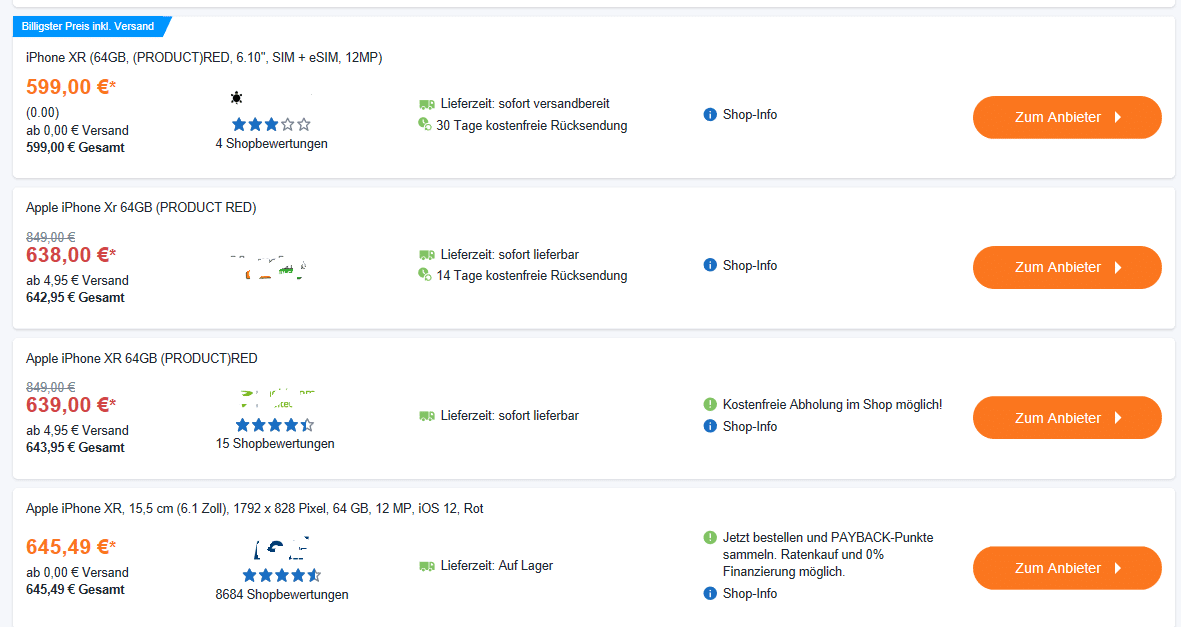Open 'Shop-Info' below the PAYBACK-Punkte note
Viewport: 1181px width, 627px height.
[749, 594]
